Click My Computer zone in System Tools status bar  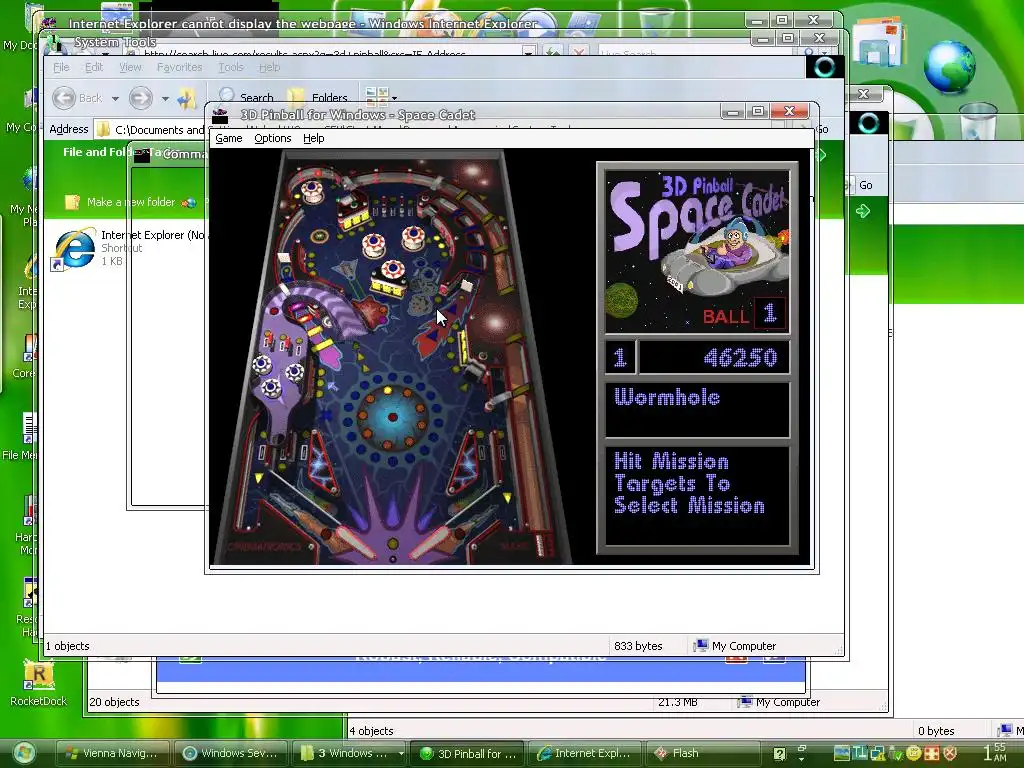[735, 646]
